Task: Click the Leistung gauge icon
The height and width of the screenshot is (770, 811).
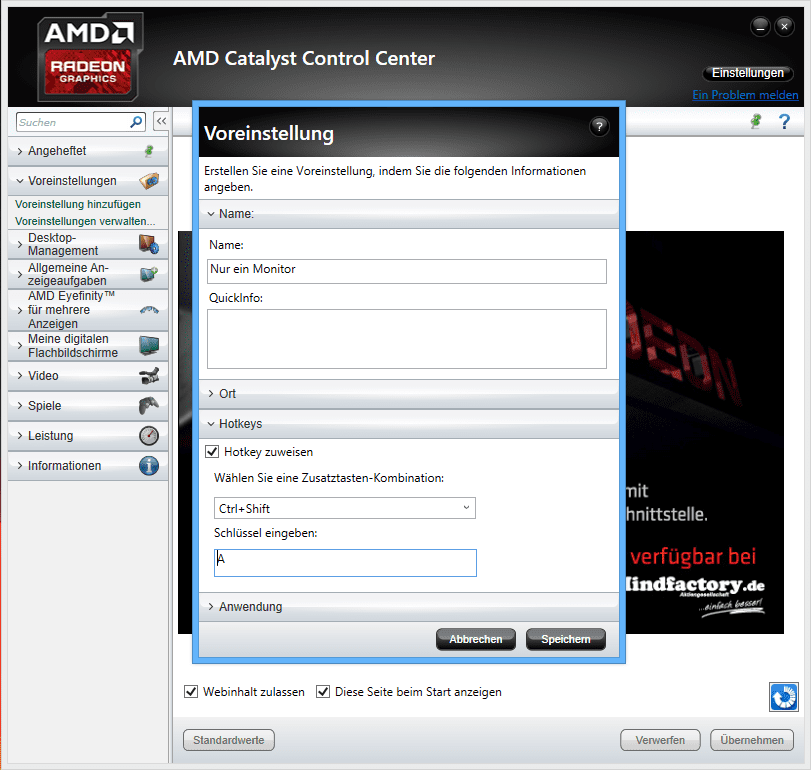Action: point(149,436)
